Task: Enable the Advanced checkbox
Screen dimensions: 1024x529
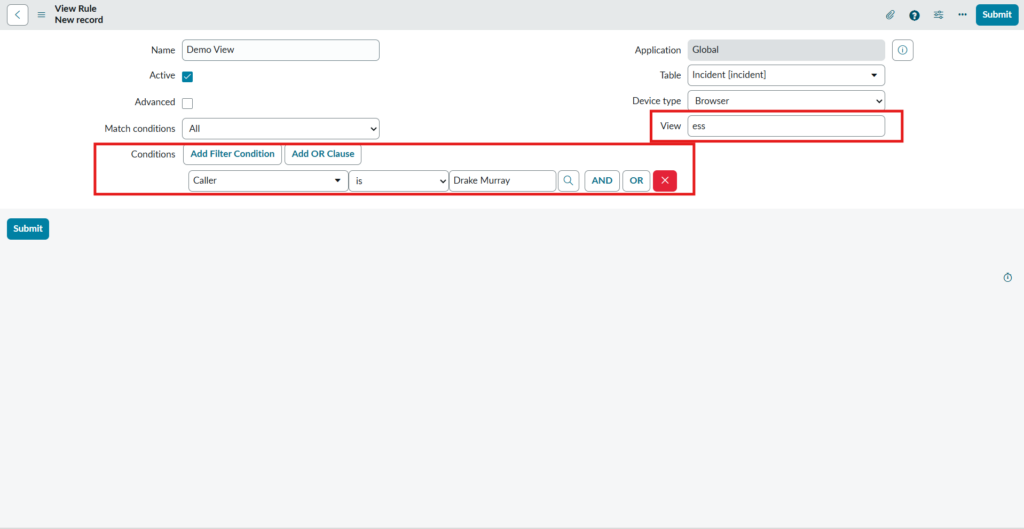Action: 187,103
